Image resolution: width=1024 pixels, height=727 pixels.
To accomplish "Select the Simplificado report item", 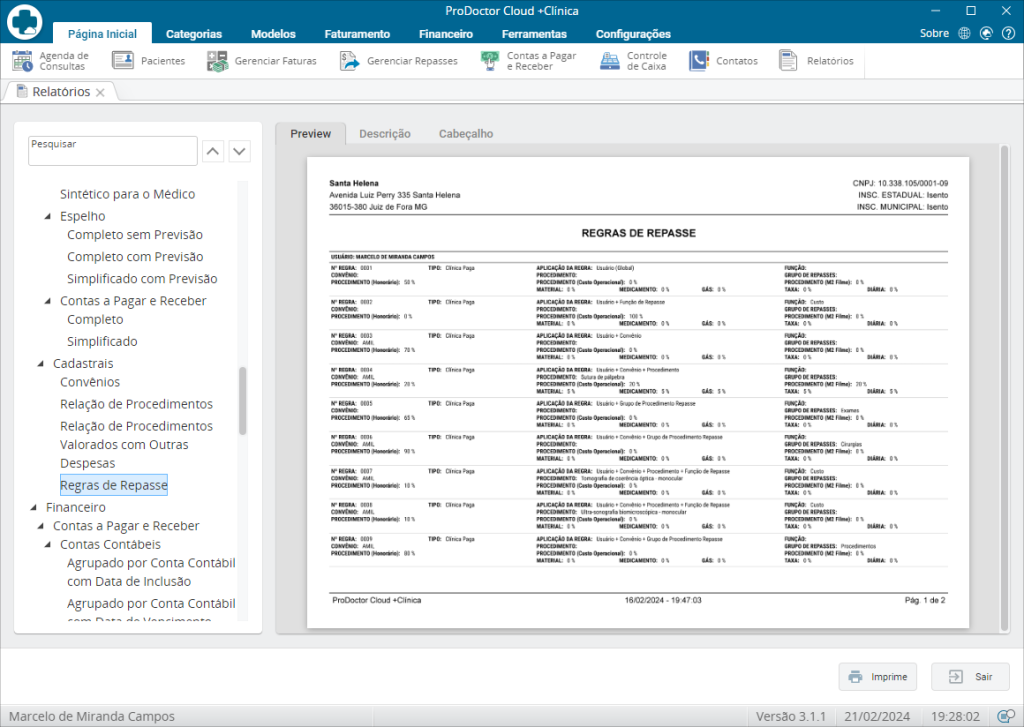I will (x=103, y=342).
